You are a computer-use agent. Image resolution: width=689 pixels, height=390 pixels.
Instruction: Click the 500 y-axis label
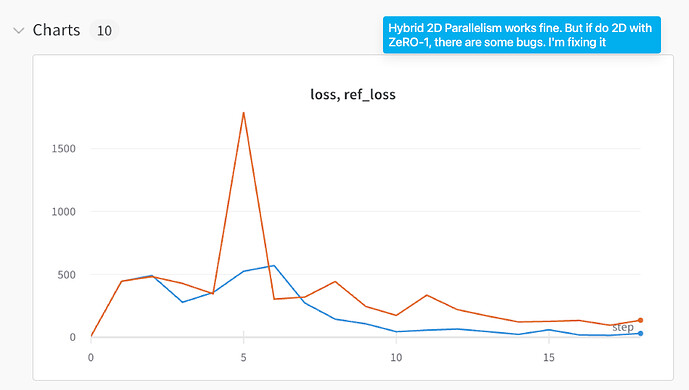tap(67, 274)
